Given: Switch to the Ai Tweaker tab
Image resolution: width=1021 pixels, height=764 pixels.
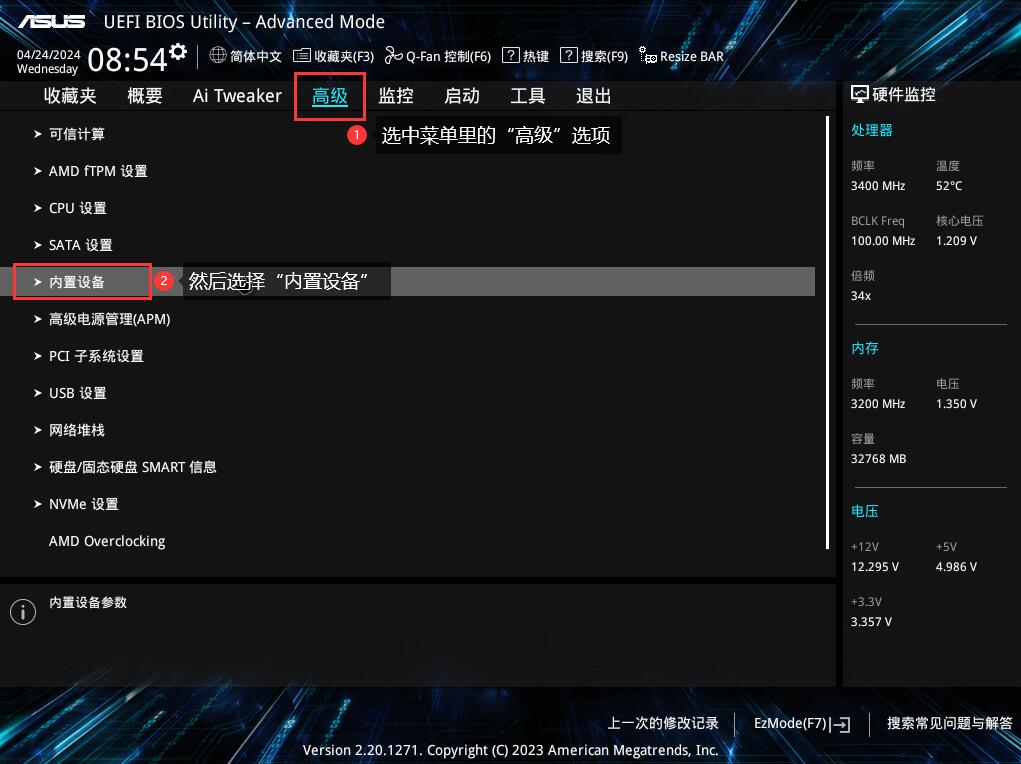Looking at the screenshot, I should click(x=237, y=96).
